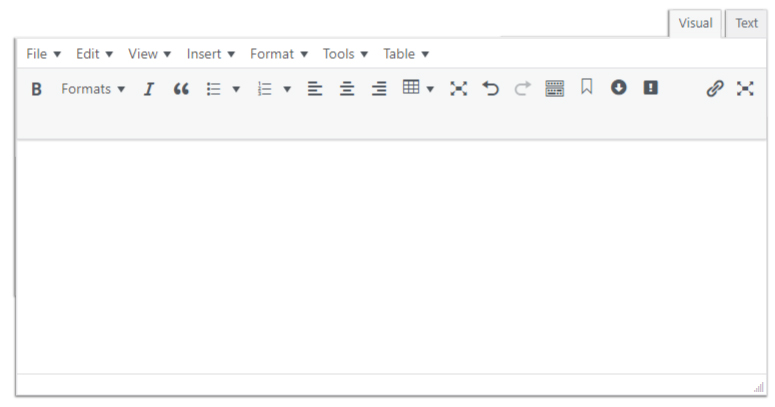Expand bulleted list style arrow
The height and width of the screenshot is (407, 775).
pos(236,89)
